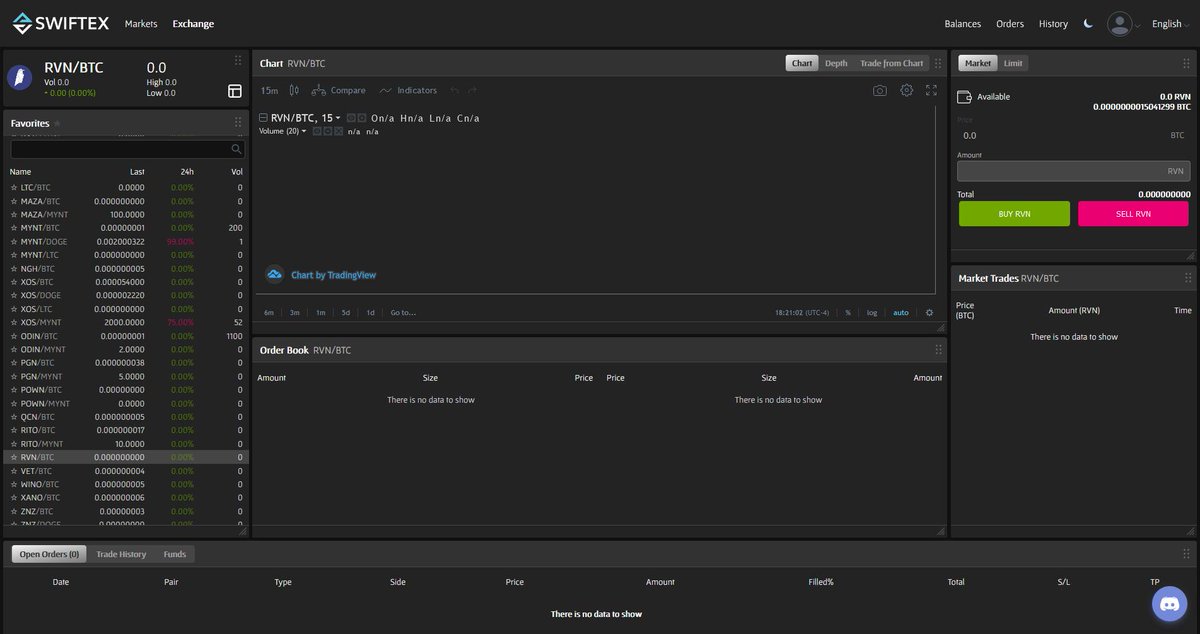Toggle Favorites star filter
Image resolution: width=1200 pixels, height=634 pixels.
click(x=57, y=123)
